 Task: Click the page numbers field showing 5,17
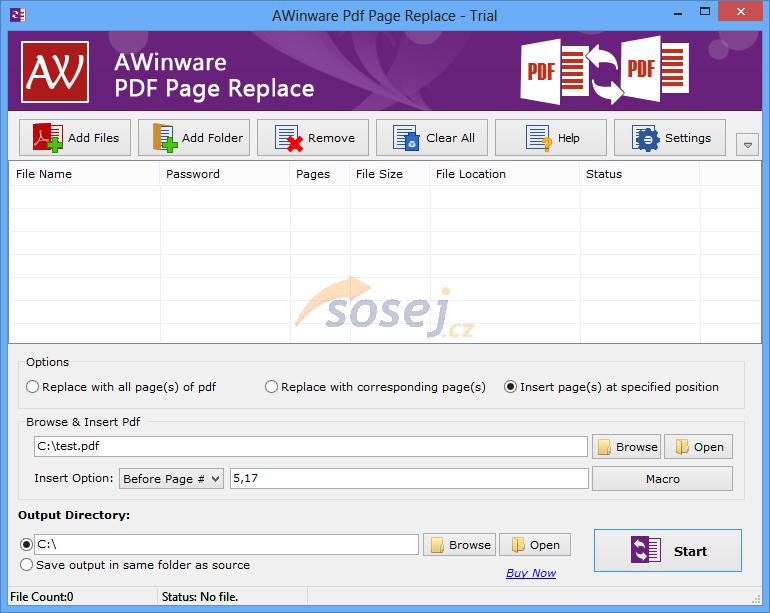pos(409,478)
